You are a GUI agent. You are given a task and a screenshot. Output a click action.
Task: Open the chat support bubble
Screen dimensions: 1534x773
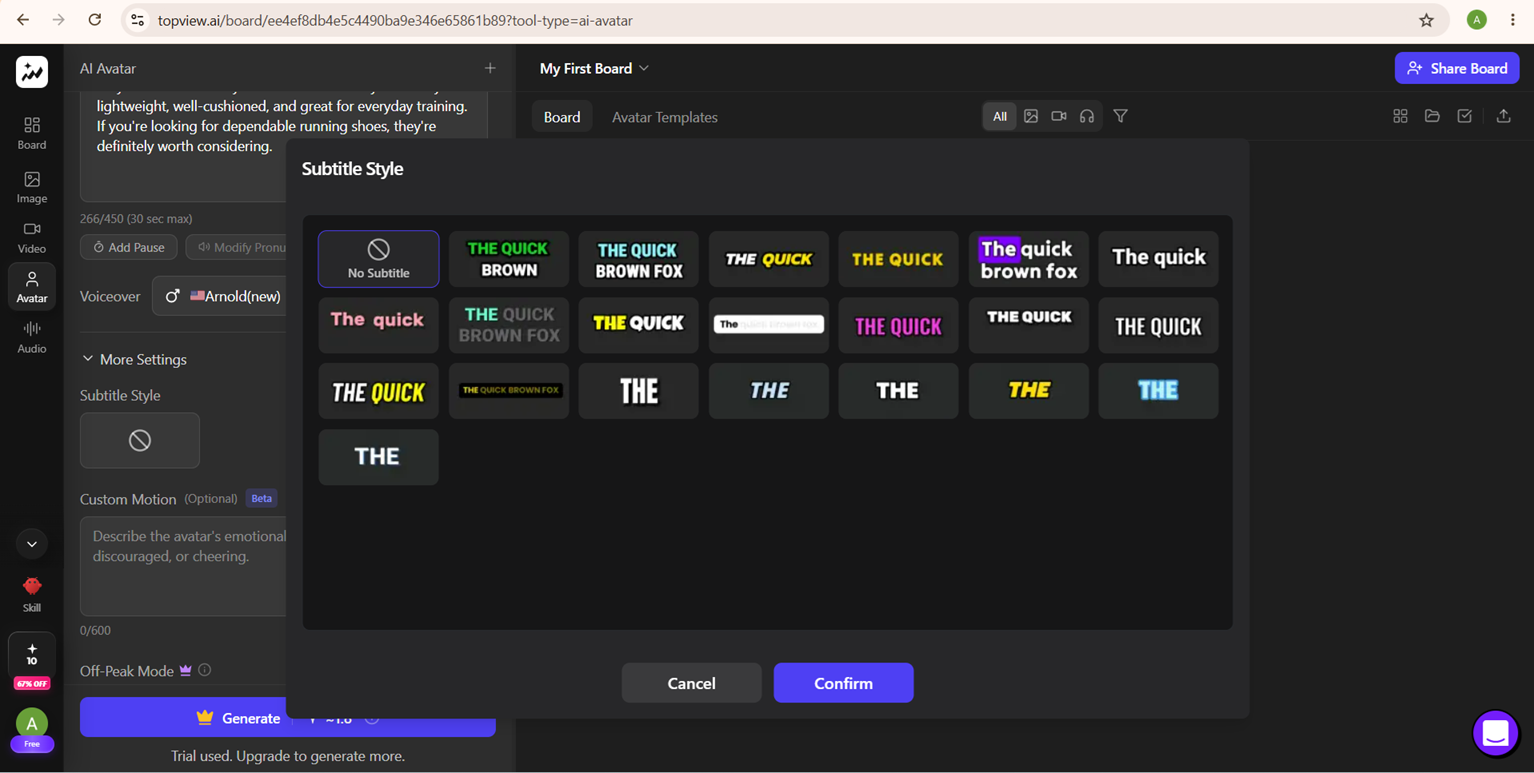pos(1496,733)
